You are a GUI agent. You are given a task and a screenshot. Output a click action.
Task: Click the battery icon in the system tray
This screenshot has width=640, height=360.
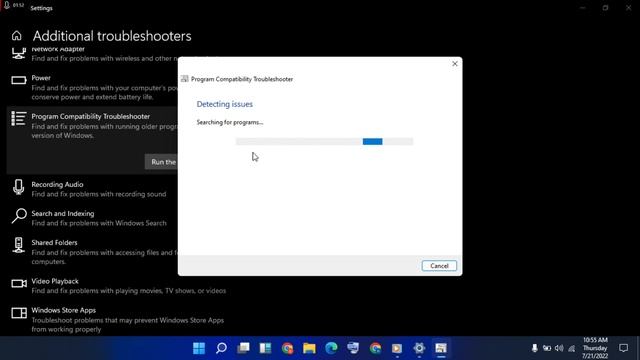547,348
